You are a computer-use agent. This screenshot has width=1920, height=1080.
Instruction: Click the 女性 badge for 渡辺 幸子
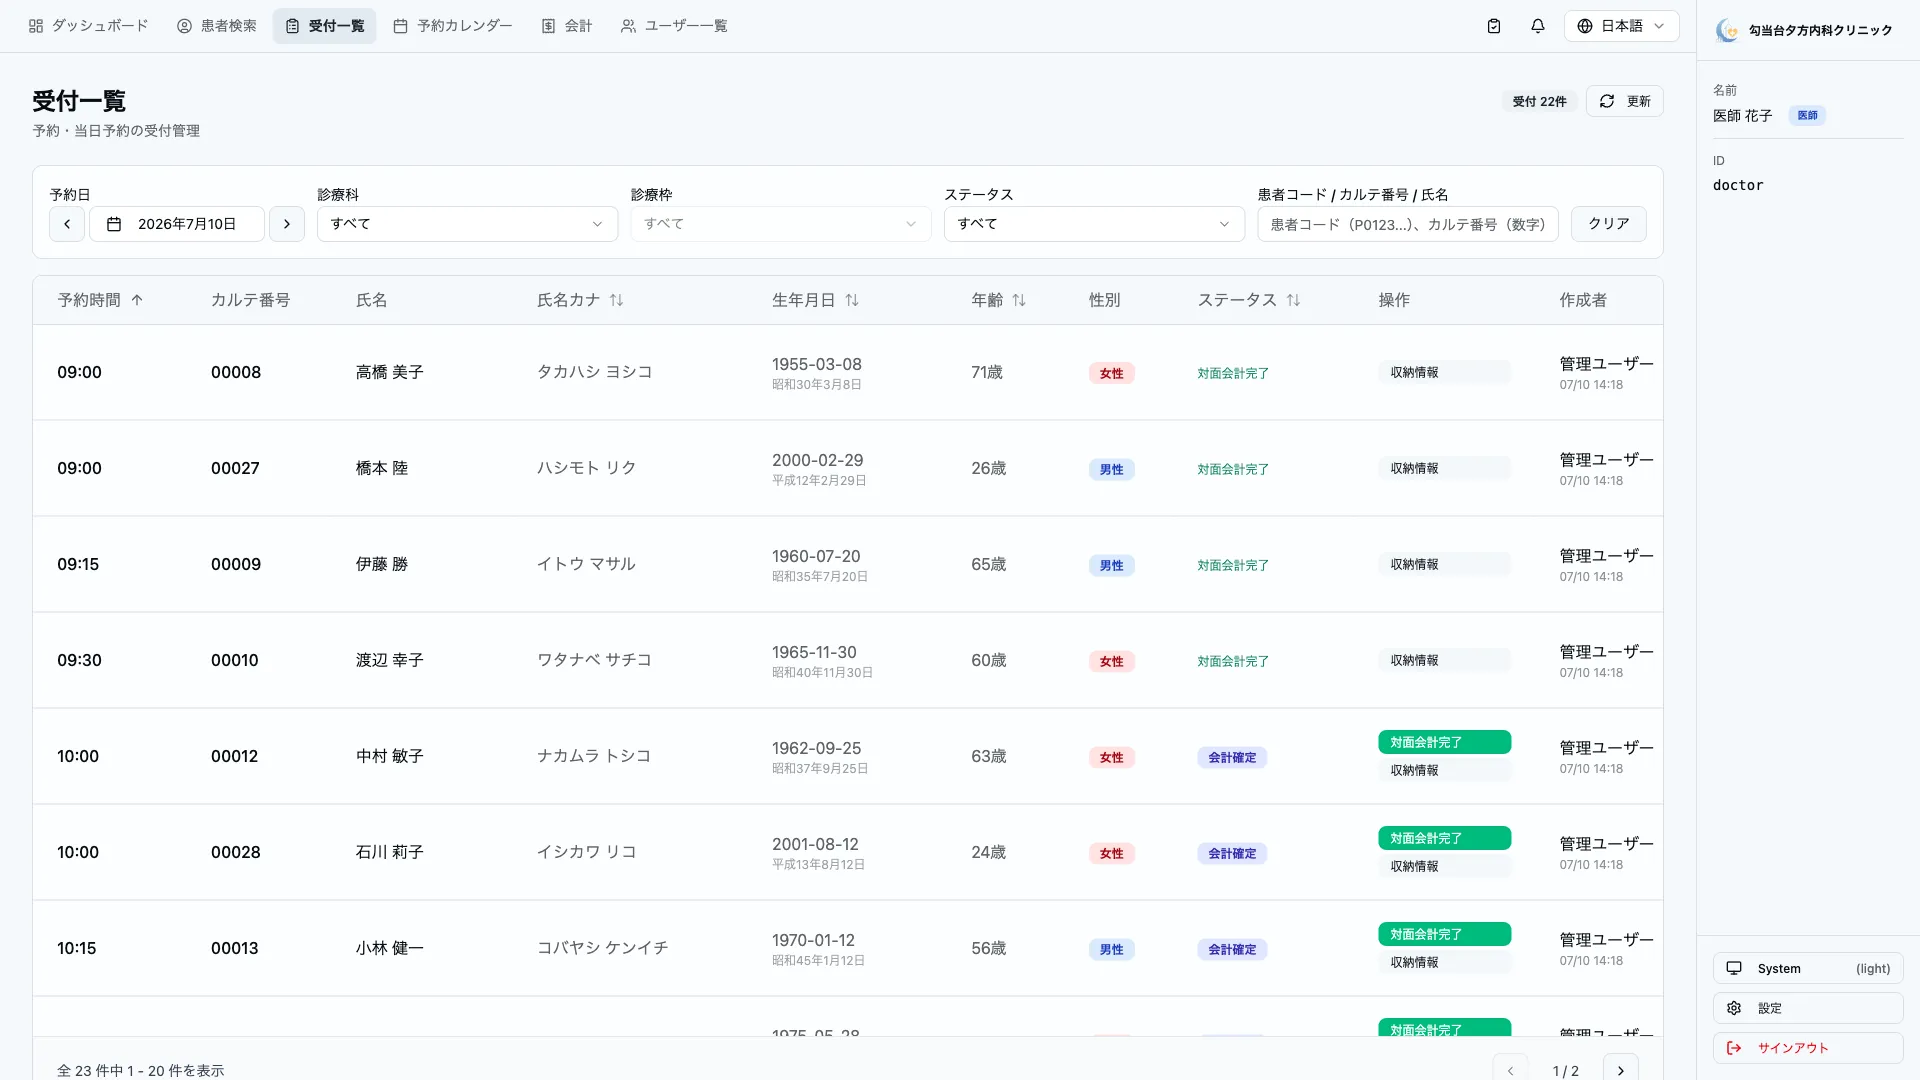1111,661
